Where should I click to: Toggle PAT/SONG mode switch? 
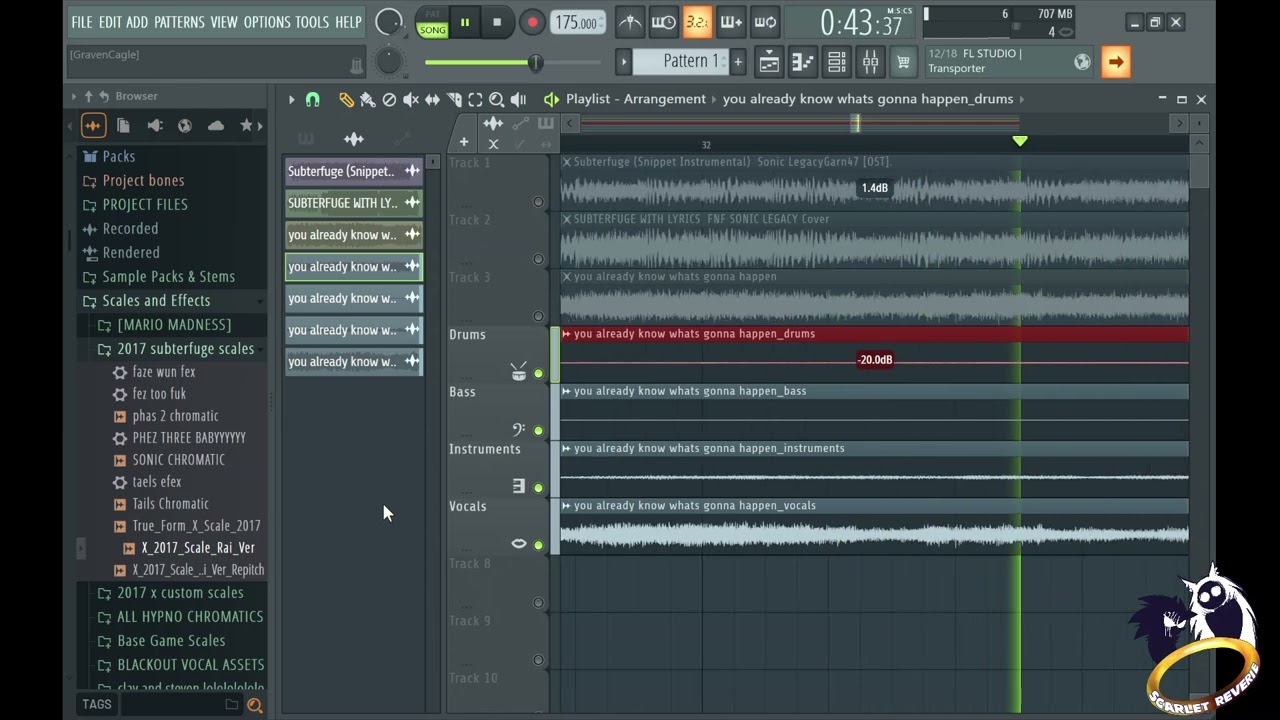[432, 23]
